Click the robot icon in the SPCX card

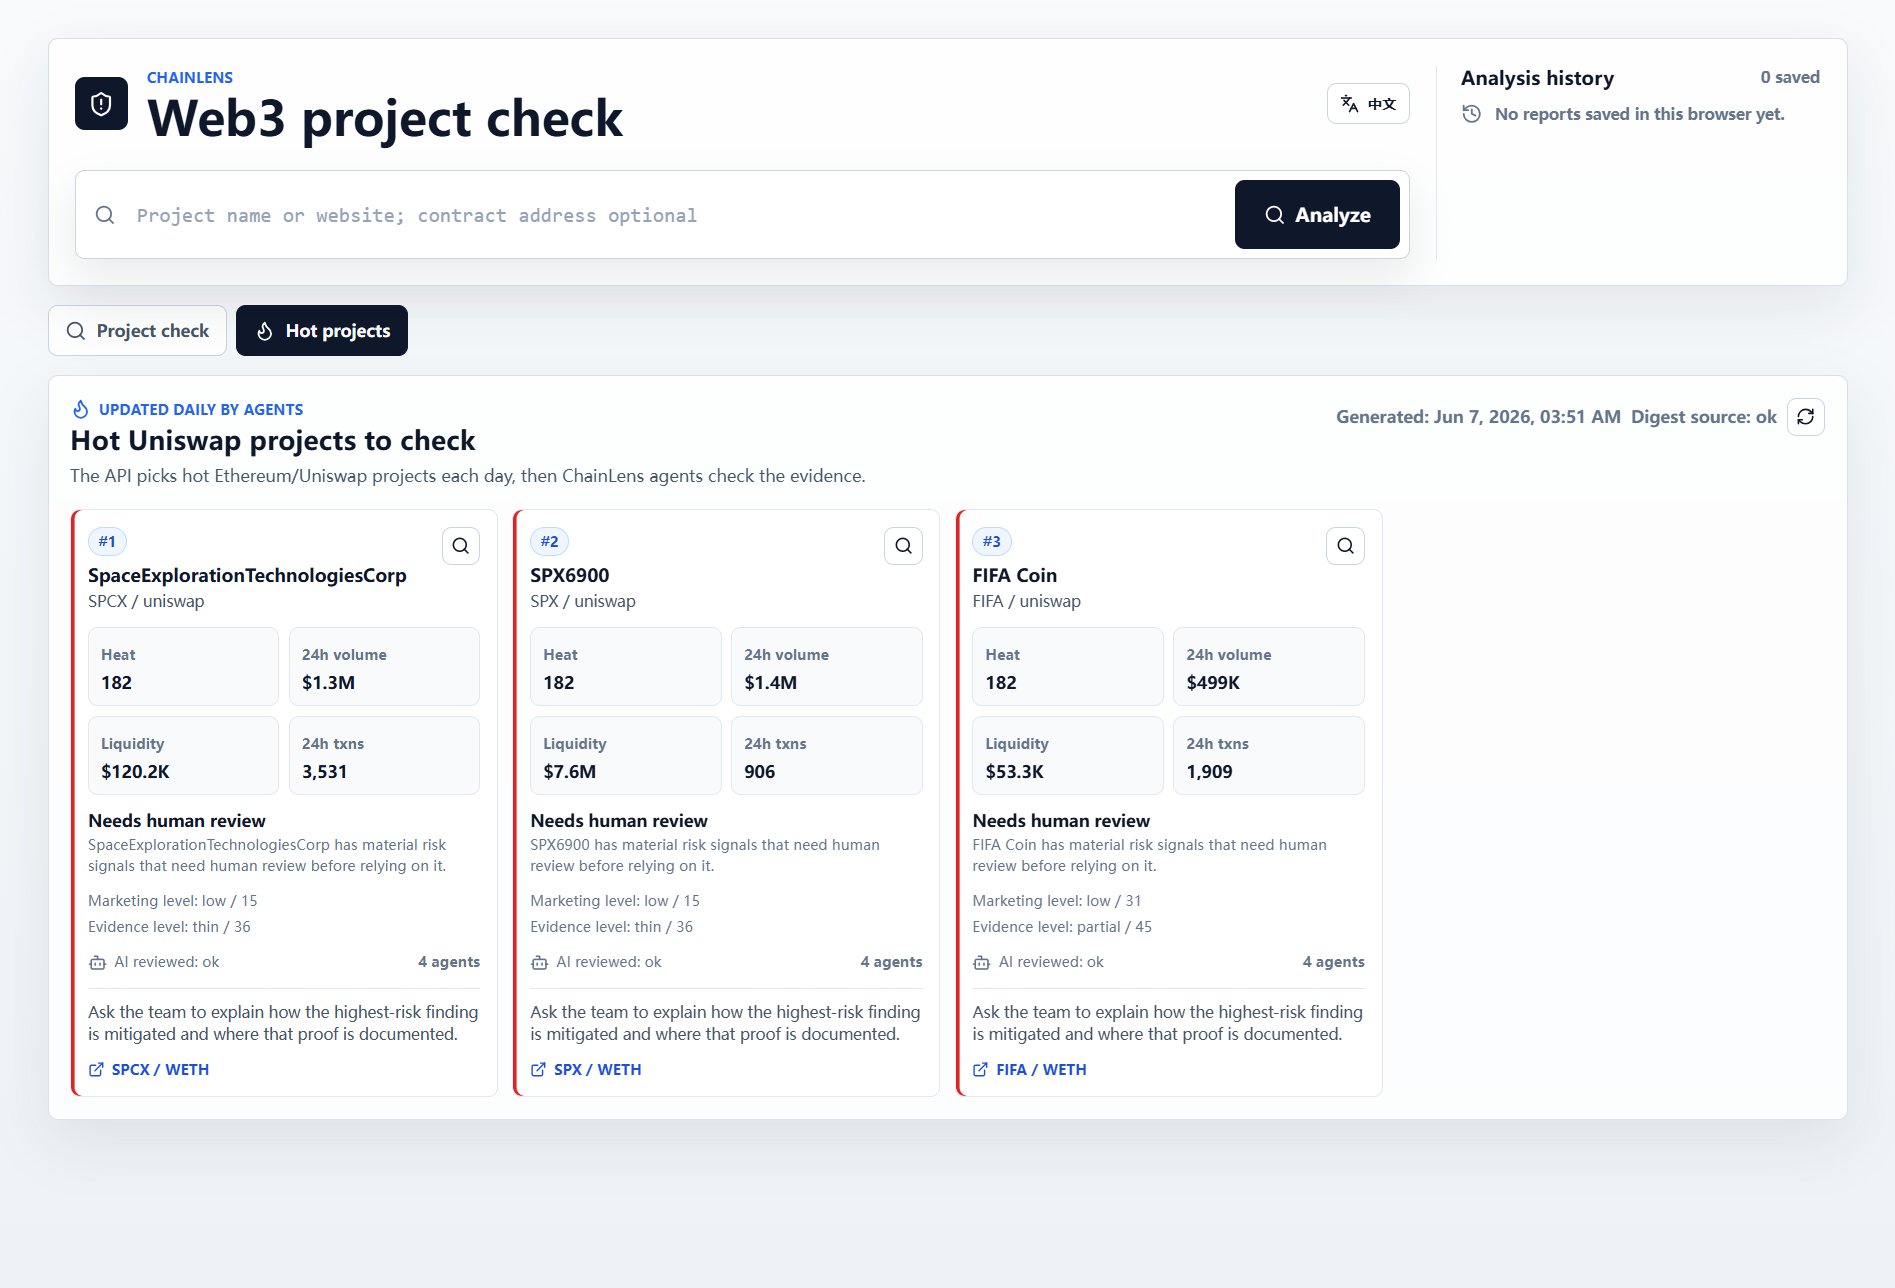pyautogui.click(x=97, y=962)
